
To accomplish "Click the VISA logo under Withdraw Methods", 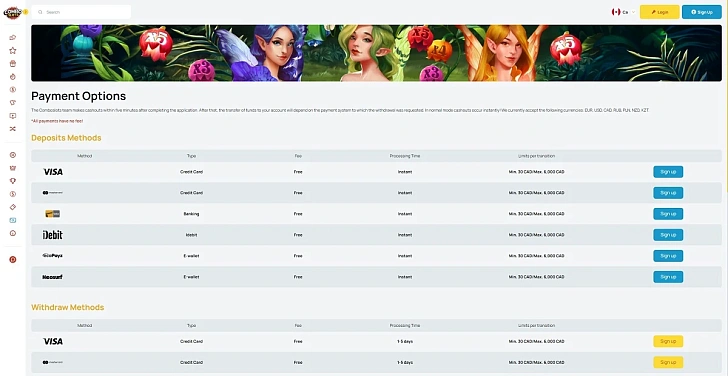I will pos(53,341).
